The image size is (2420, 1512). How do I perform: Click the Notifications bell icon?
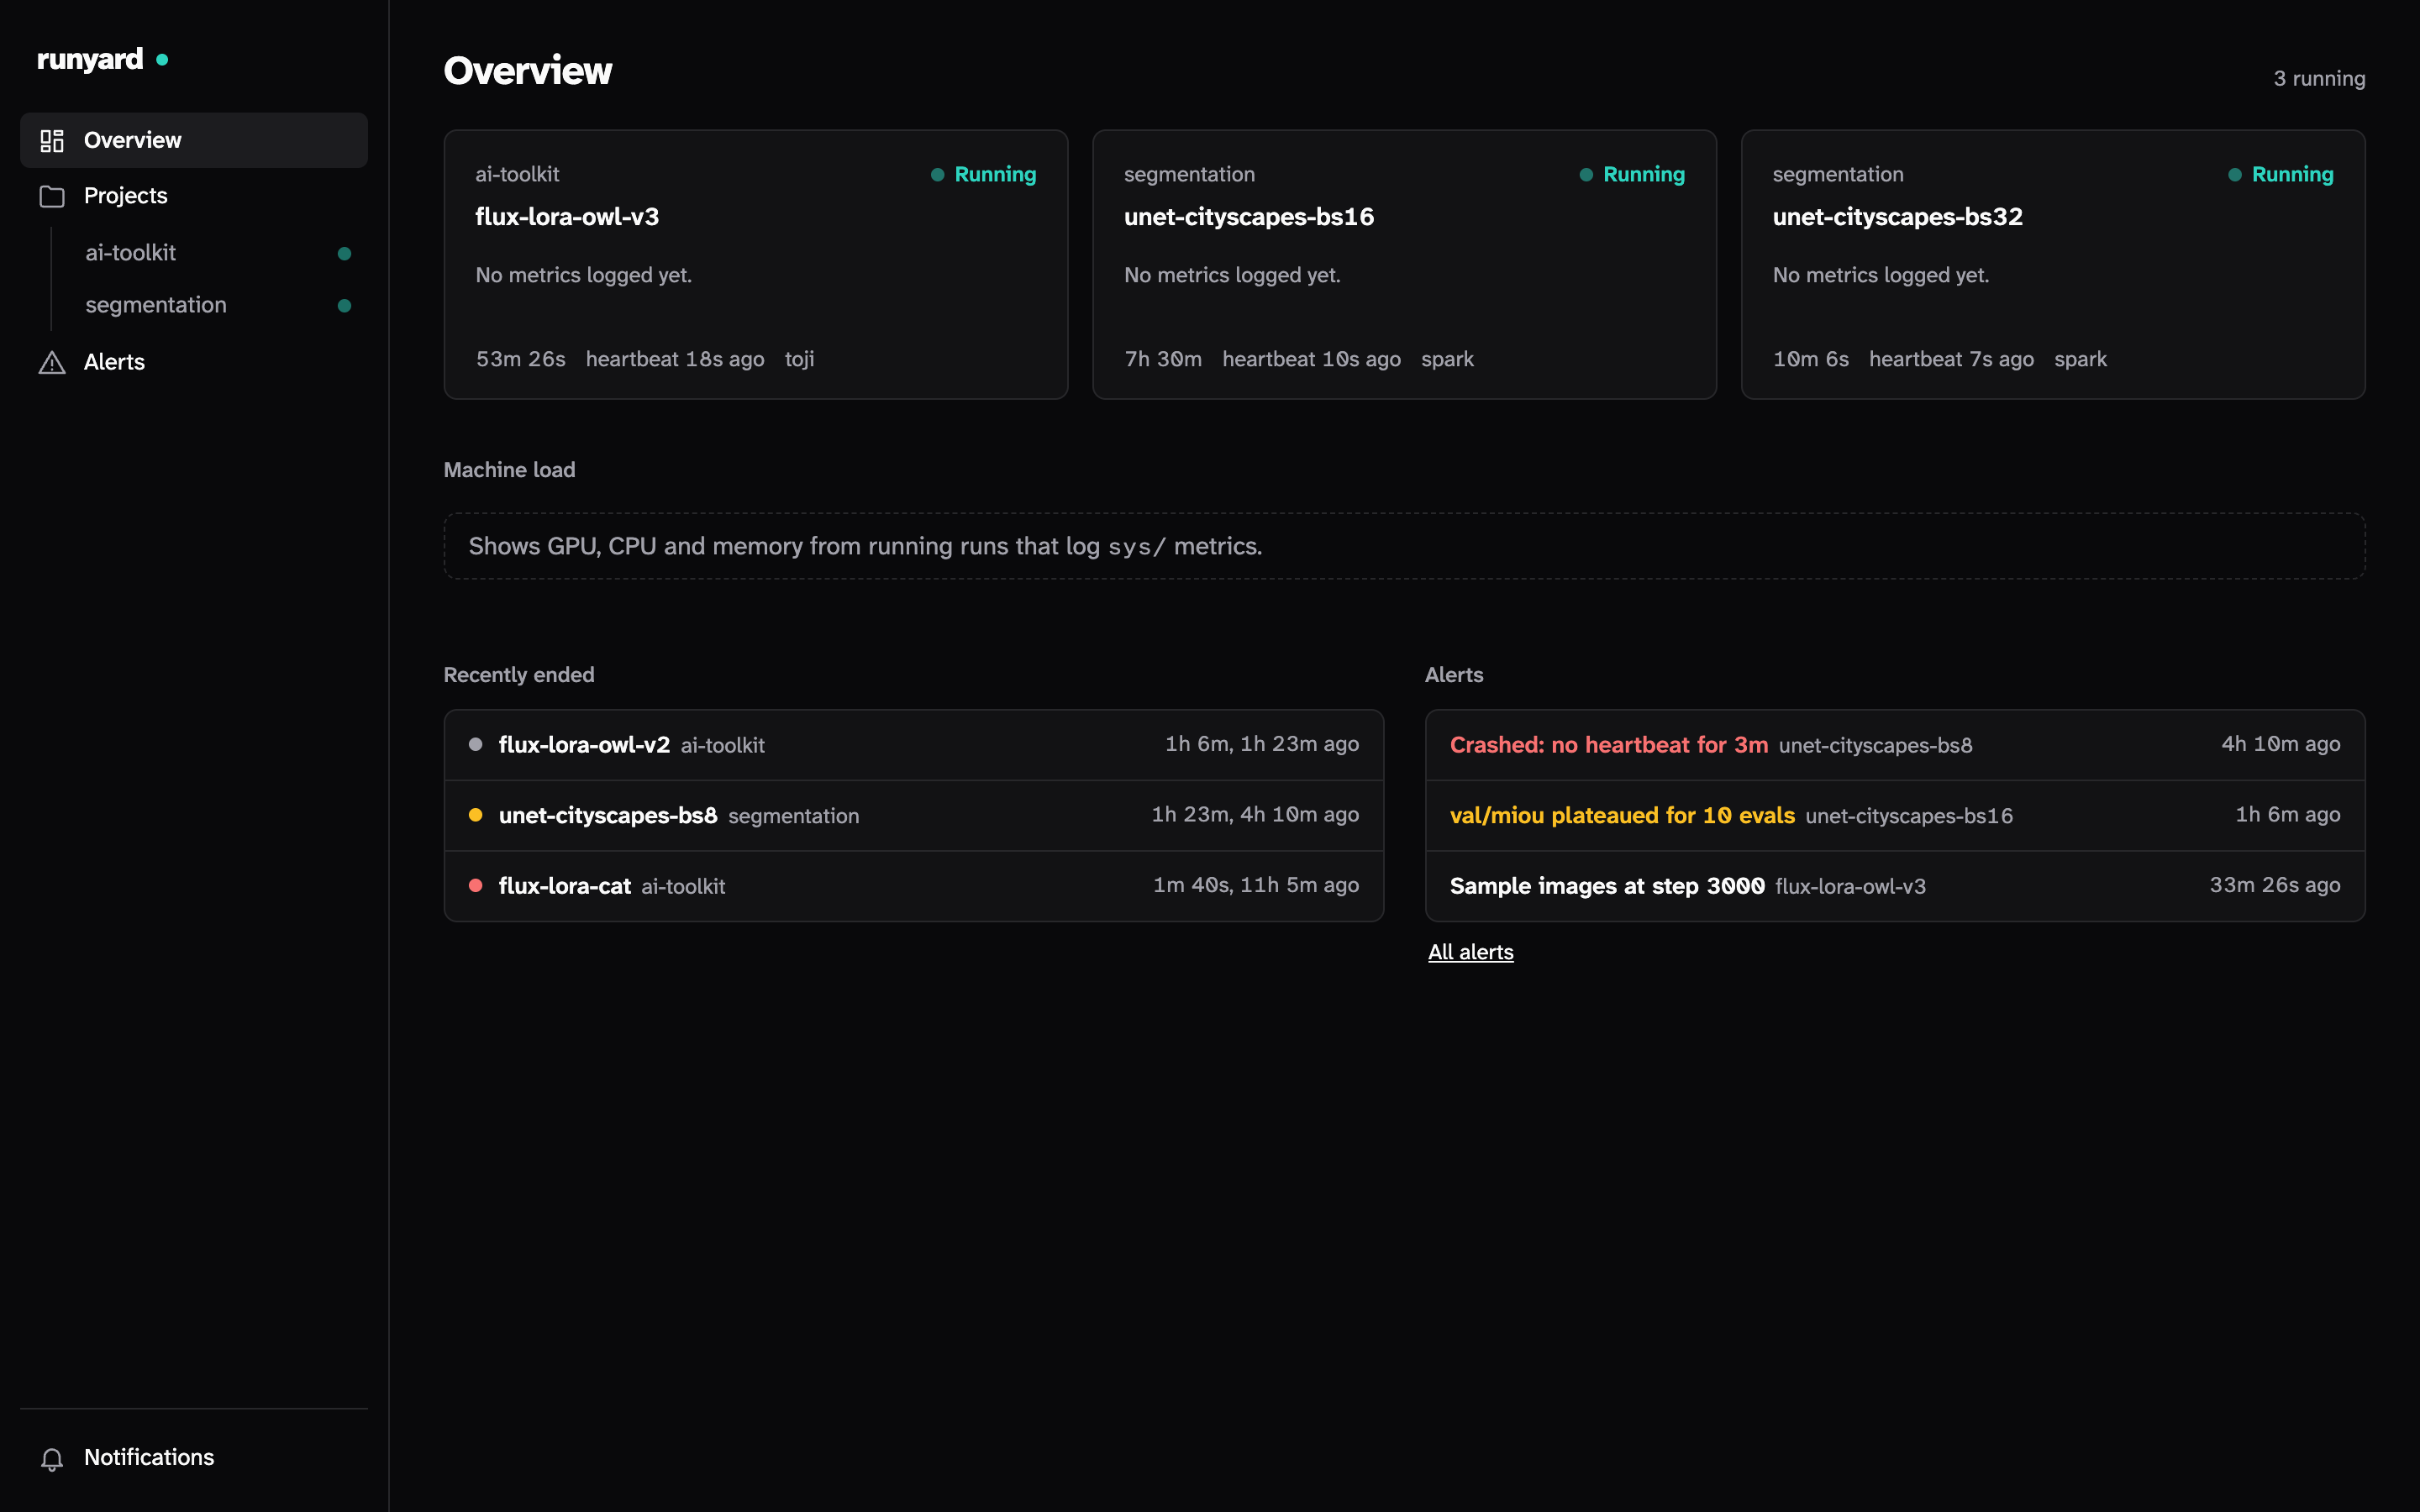[x=52, y=1459]
